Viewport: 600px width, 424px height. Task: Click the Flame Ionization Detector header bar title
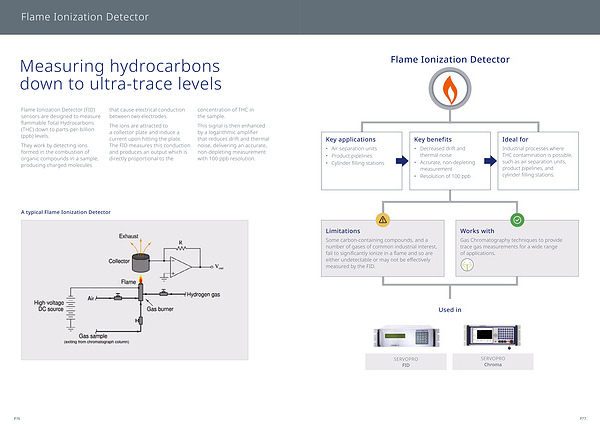click(x=86, y=17)
